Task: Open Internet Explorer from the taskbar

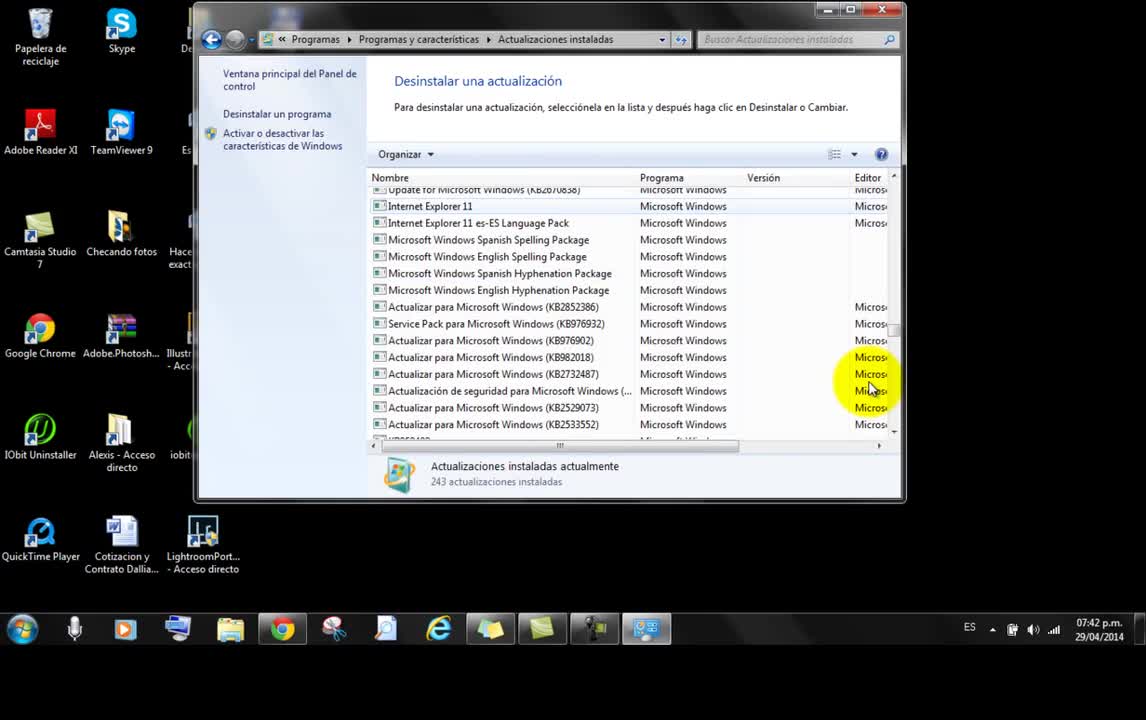Action: pos(439,629)
